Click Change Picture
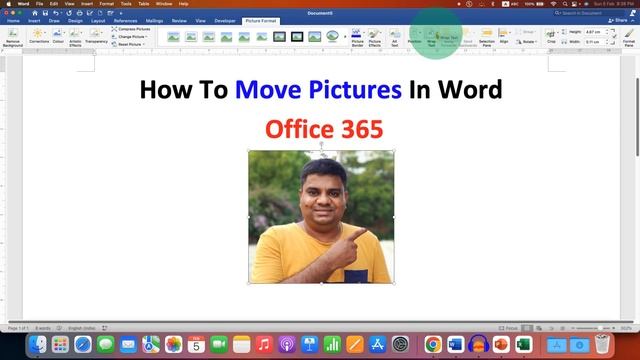 [130, 37]
